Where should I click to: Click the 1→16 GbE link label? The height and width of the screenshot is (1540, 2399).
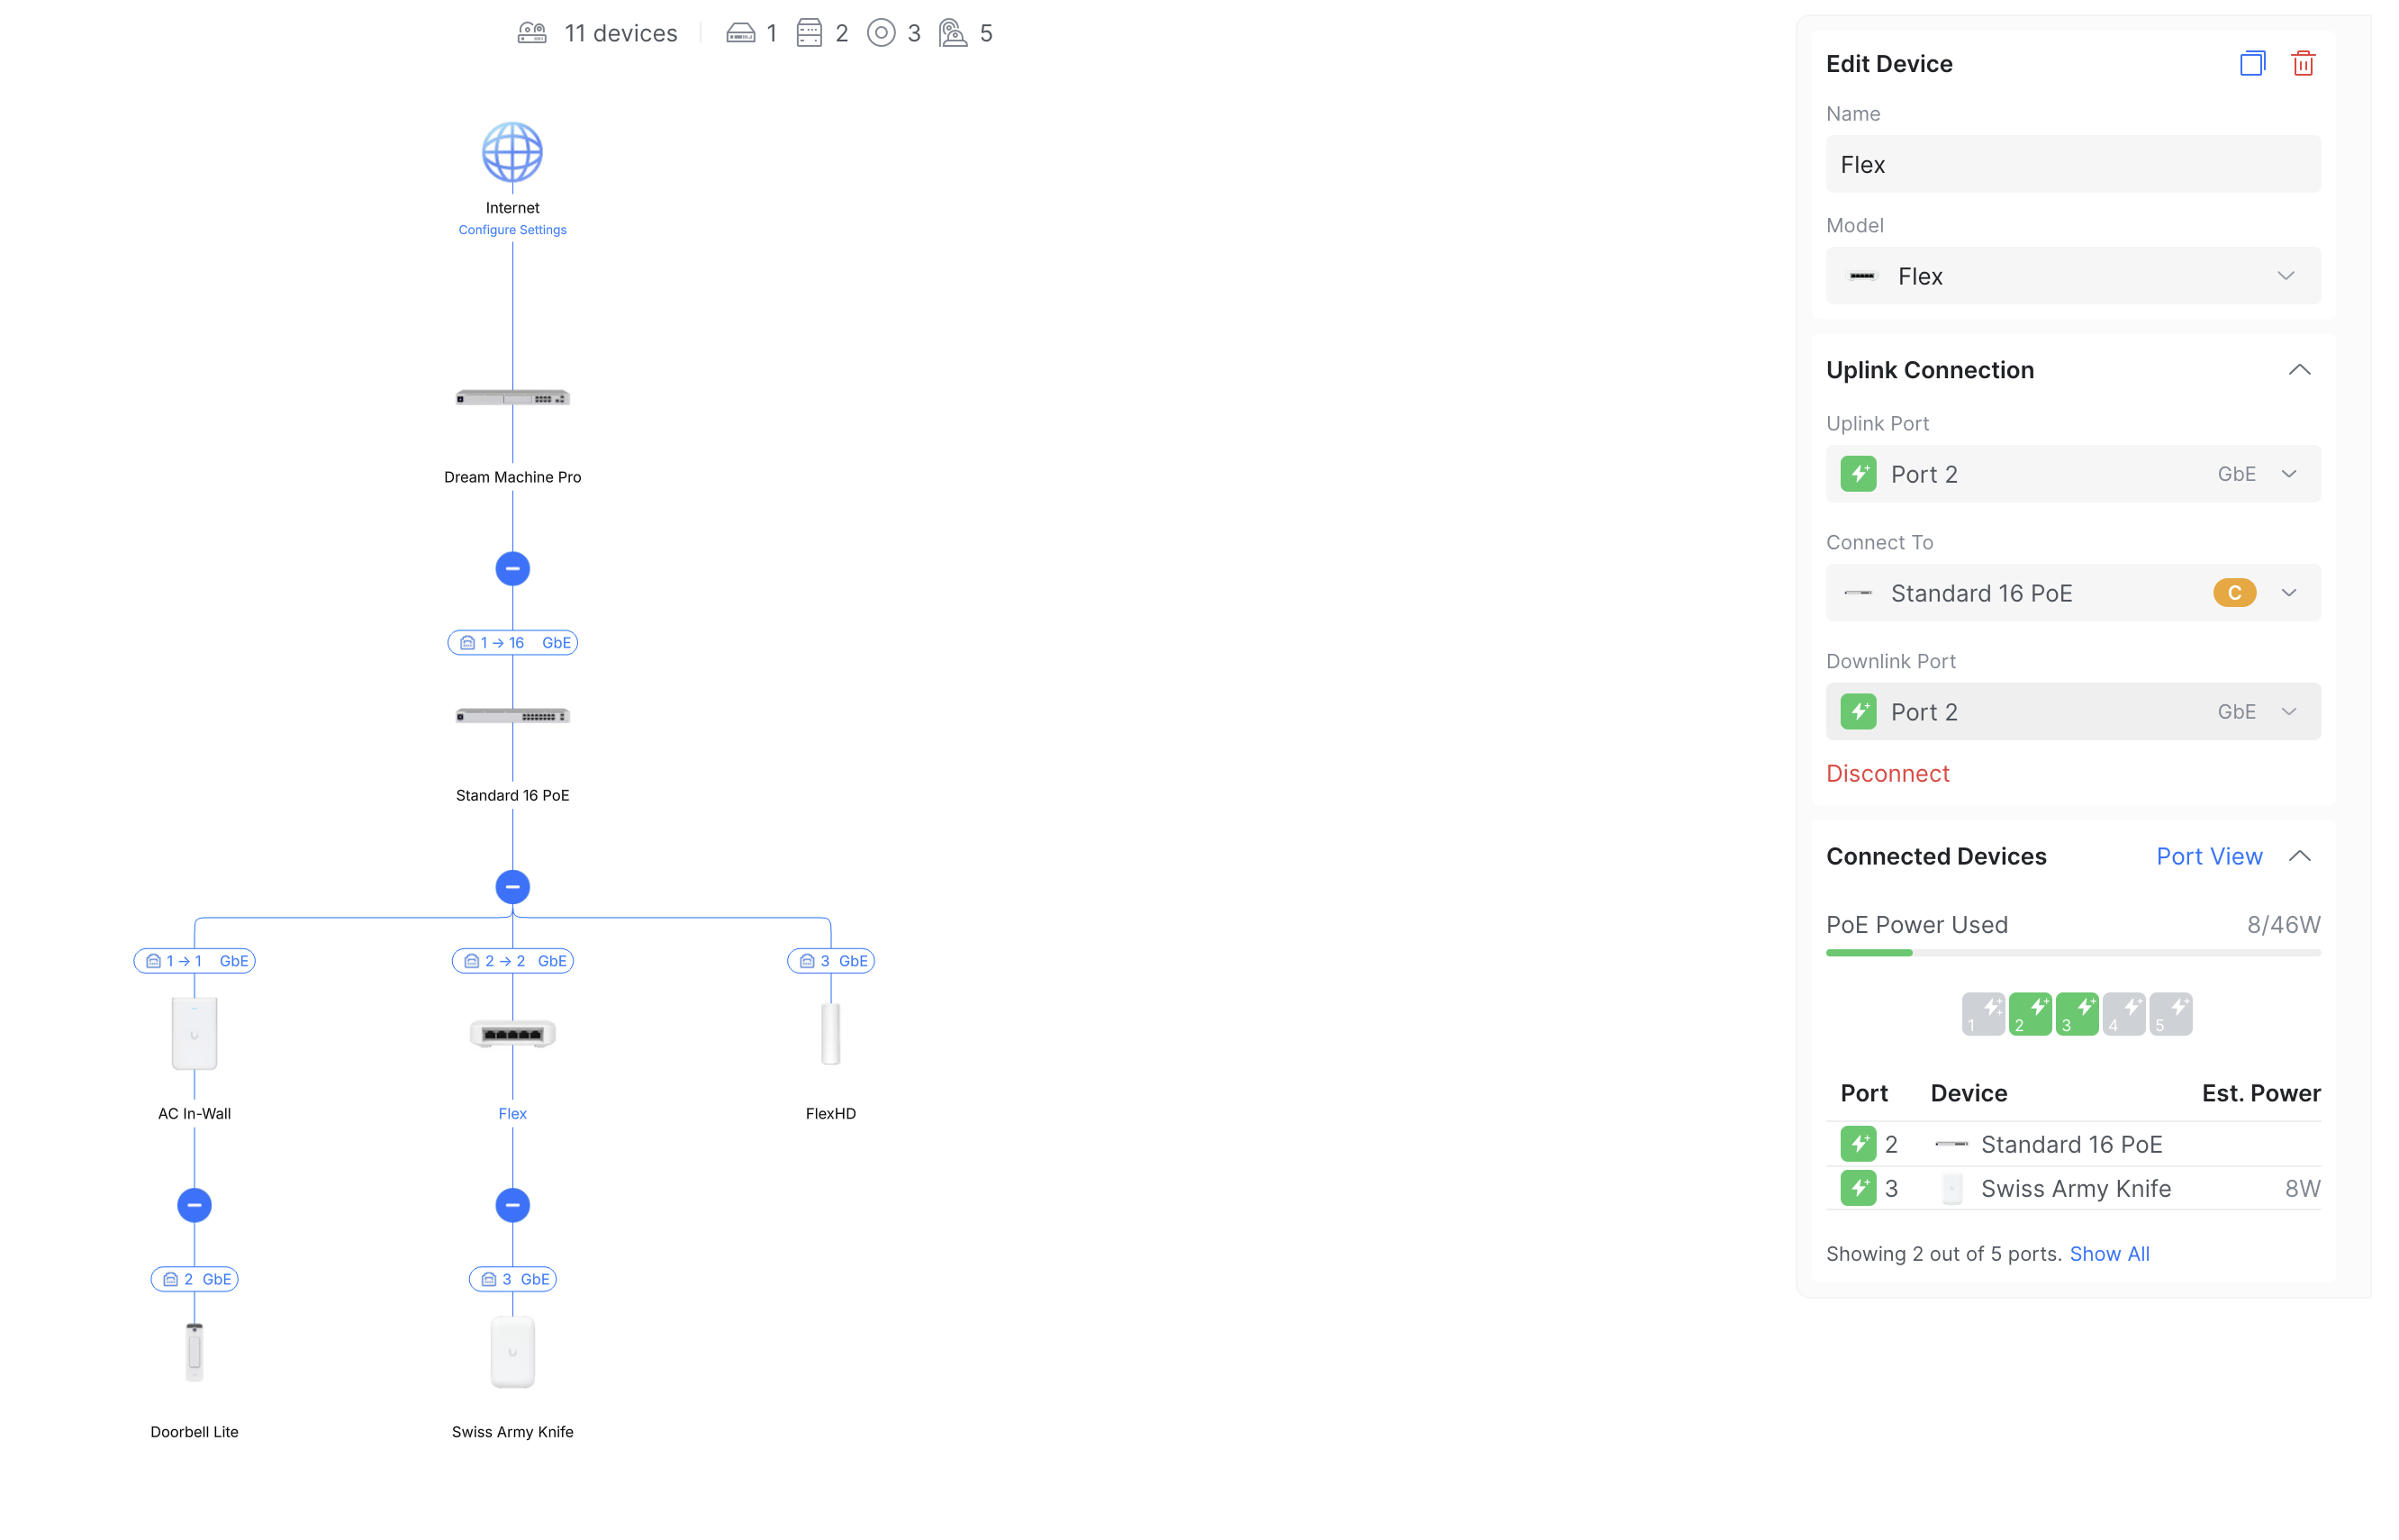point(512,643)
